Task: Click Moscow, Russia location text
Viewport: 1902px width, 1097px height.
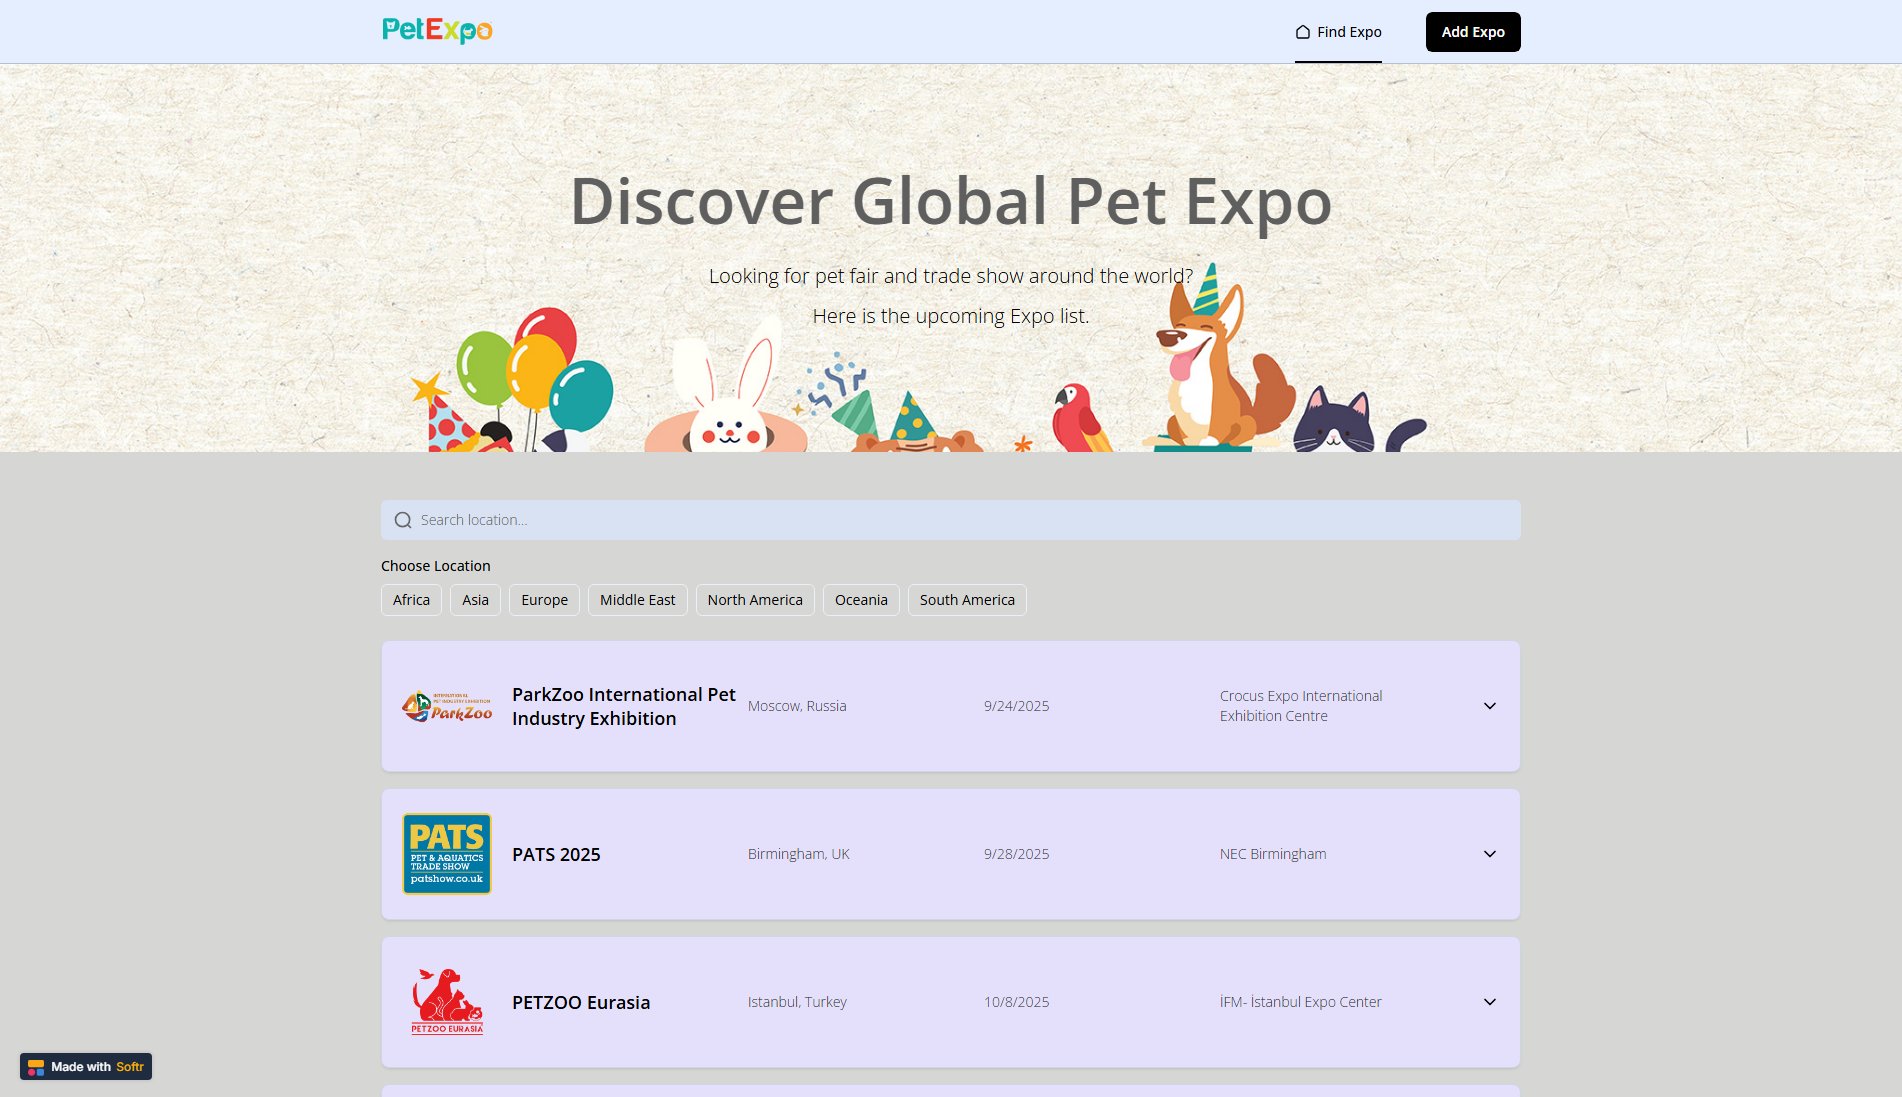Action: click(797, 706)
